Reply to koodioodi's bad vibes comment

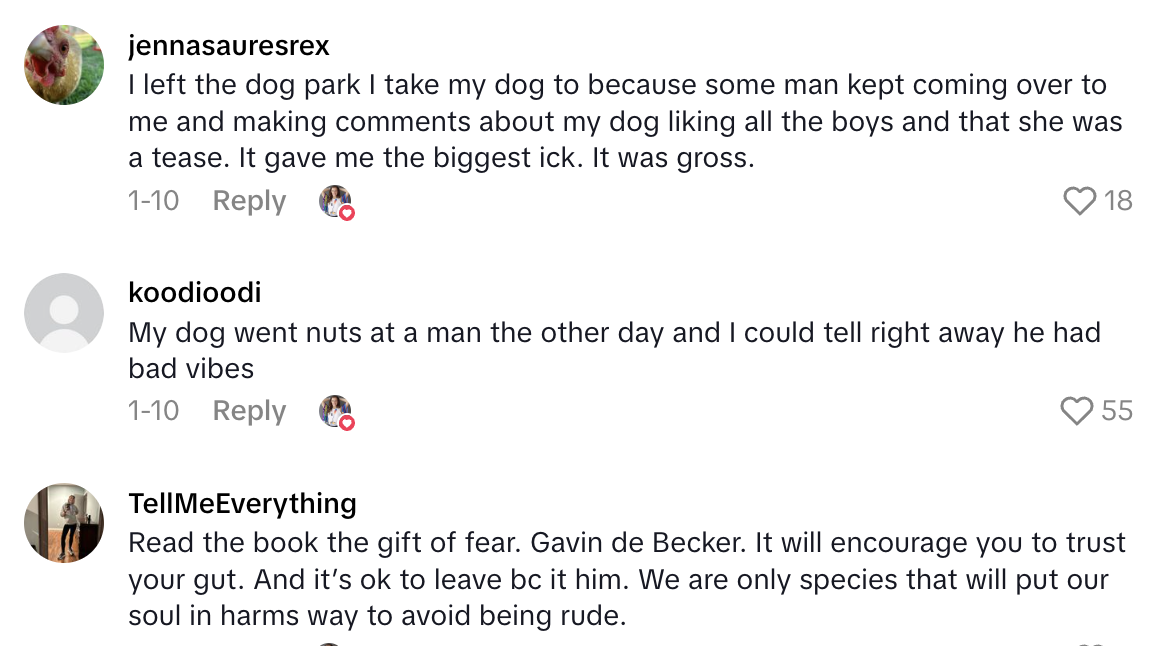tap(248, 411)
